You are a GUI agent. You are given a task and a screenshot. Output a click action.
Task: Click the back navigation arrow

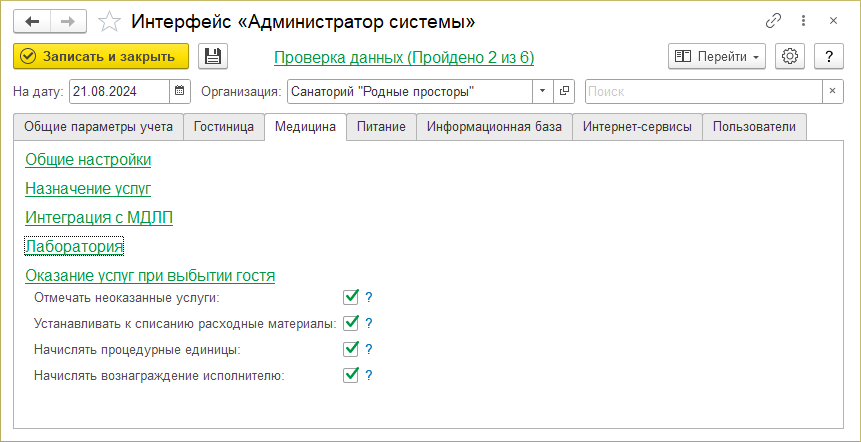coord(33,21)
